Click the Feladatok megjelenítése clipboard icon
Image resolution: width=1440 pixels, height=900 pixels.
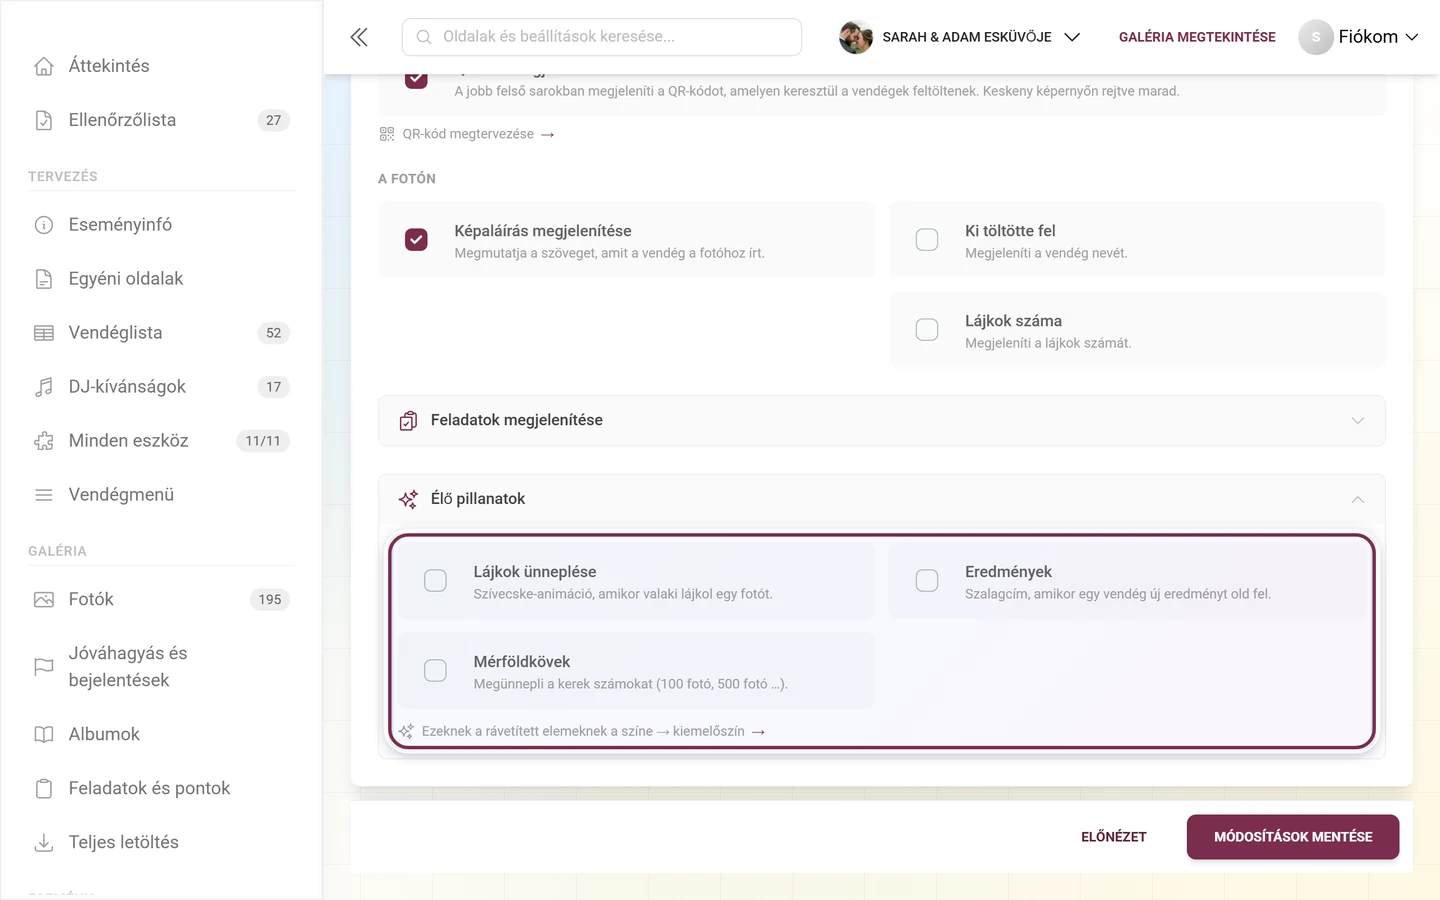pyautogui.click(x=408, y=421)
